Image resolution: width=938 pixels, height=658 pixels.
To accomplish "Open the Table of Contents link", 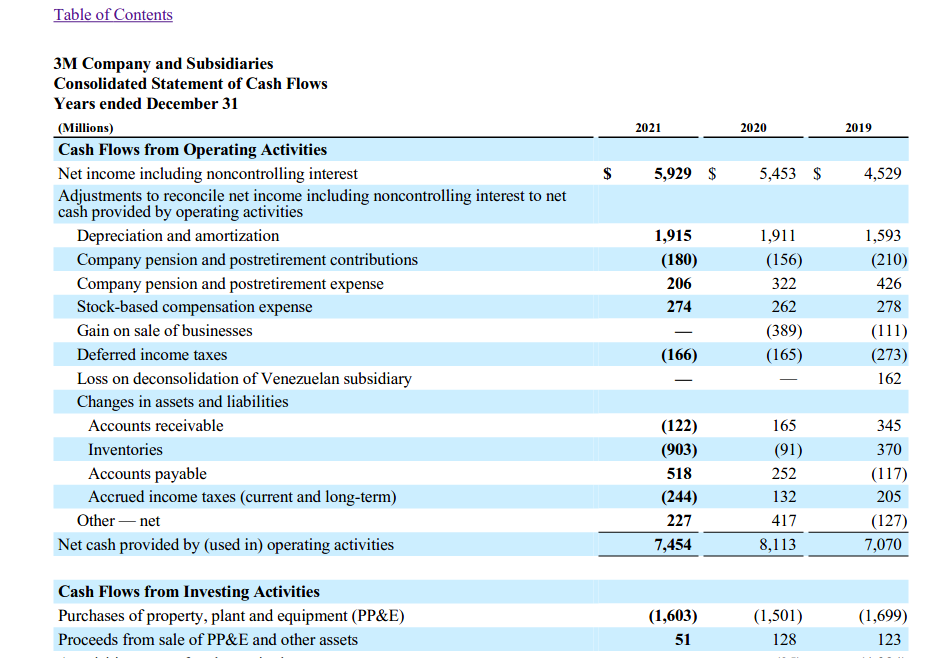I will (113, 14).
